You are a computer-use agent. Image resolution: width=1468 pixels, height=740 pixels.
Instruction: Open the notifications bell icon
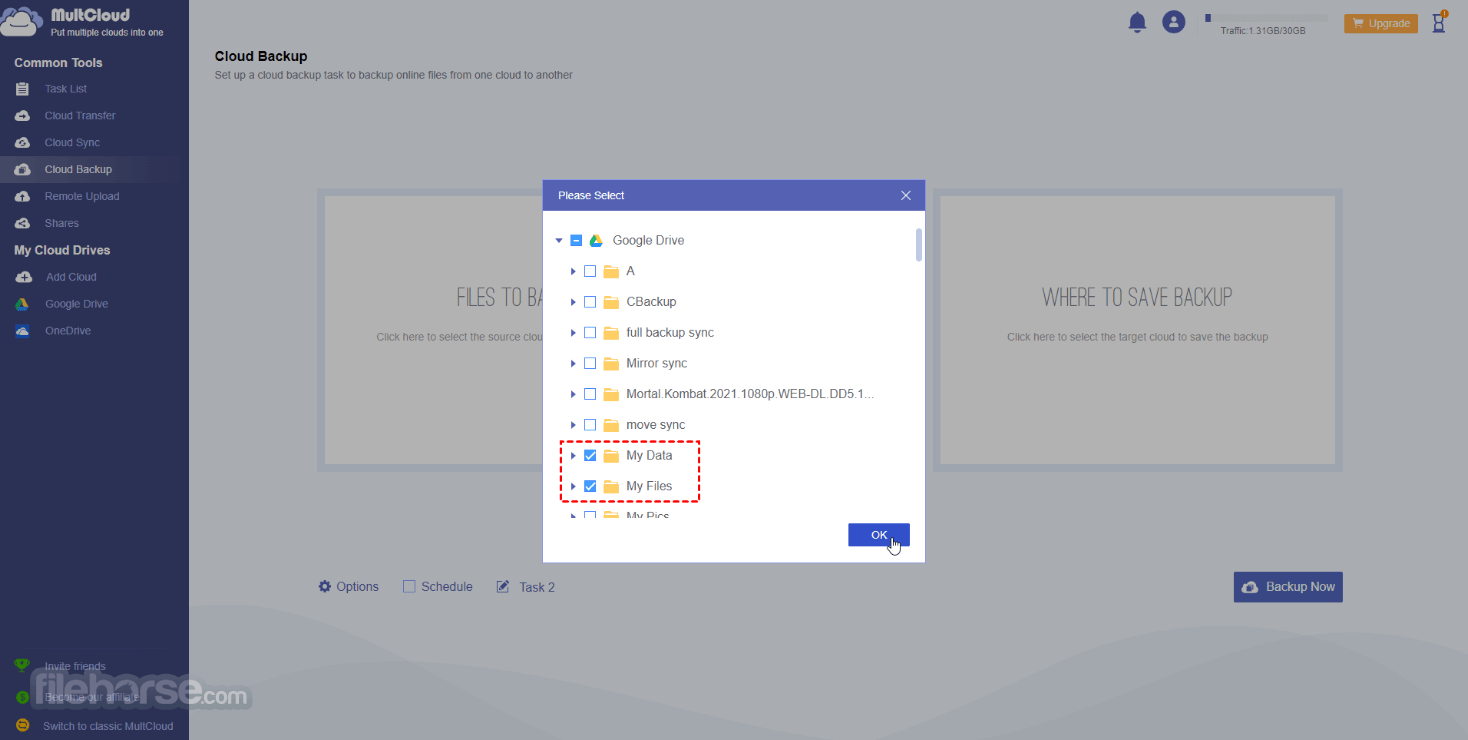tap(1137, 22)
